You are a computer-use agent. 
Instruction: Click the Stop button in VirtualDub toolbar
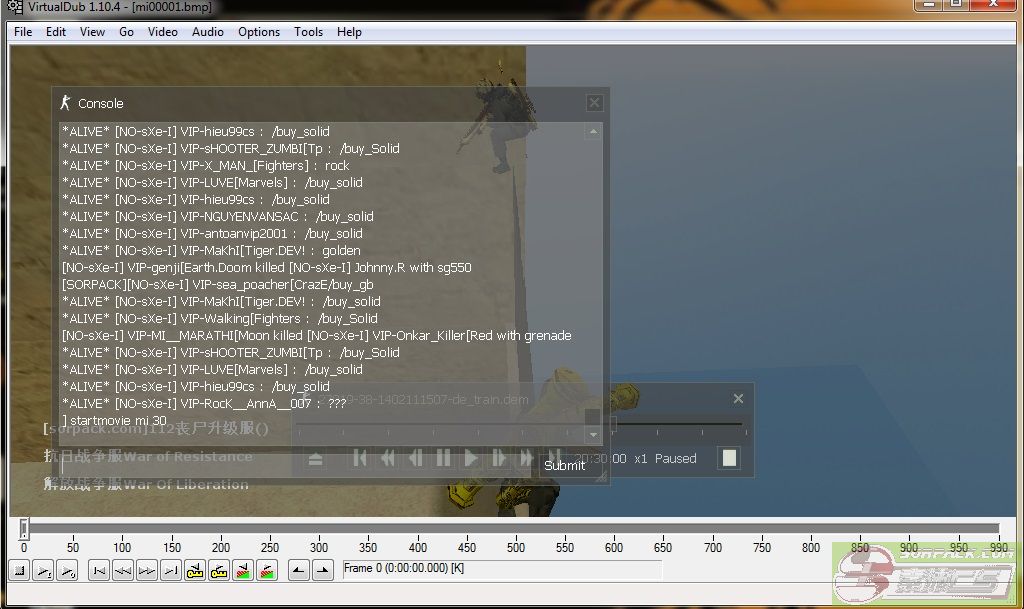(19, 571)
